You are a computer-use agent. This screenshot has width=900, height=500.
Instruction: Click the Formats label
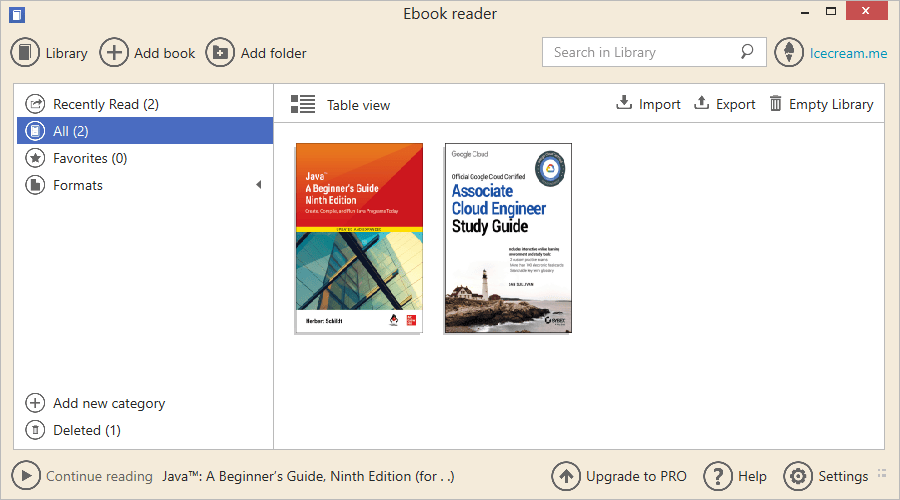click(x=78, y=185)
